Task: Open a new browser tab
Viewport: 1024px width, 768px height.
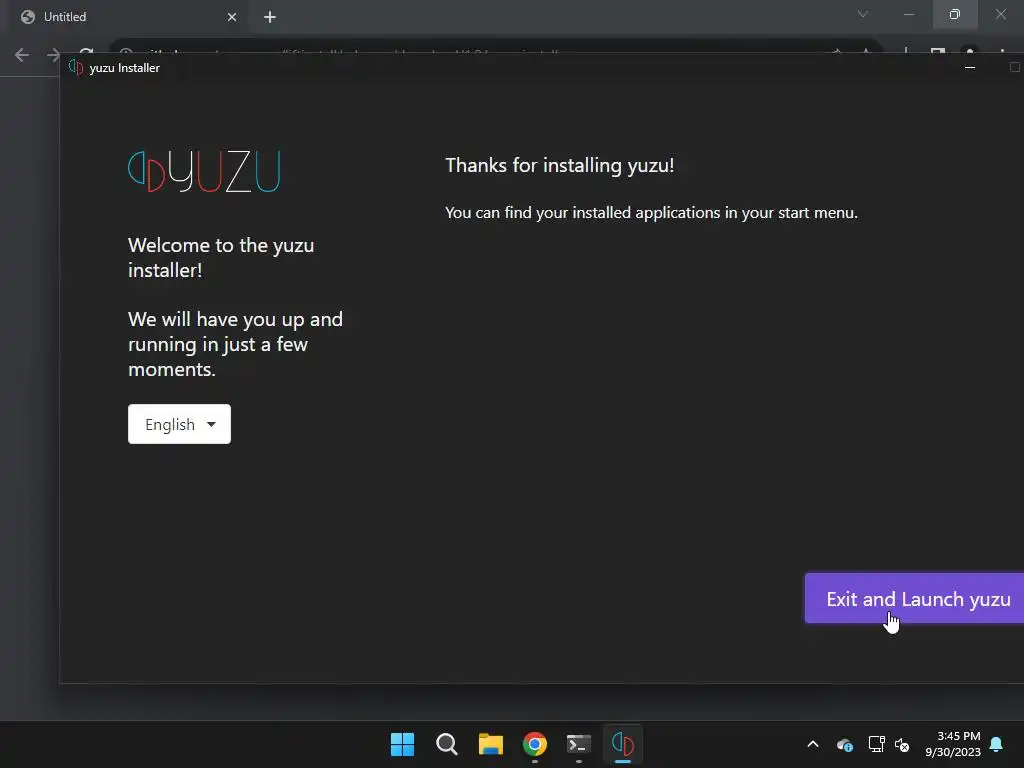Action: [x=270, y=17]
